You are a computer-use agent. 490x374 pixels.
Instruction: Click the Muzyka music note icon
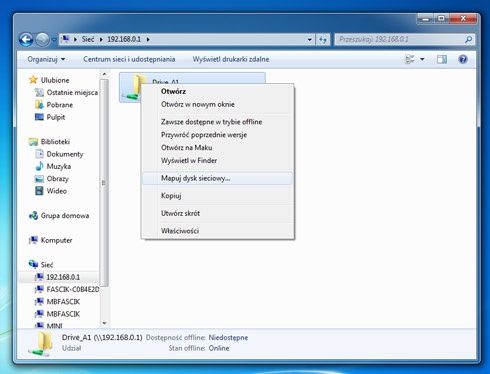tap(39, 166)
